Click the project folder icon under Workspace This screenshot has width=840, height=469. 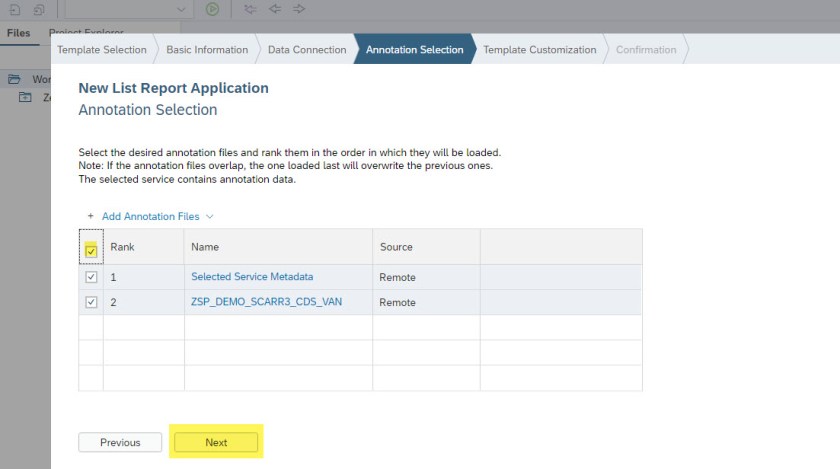click(x=26, y=97)
